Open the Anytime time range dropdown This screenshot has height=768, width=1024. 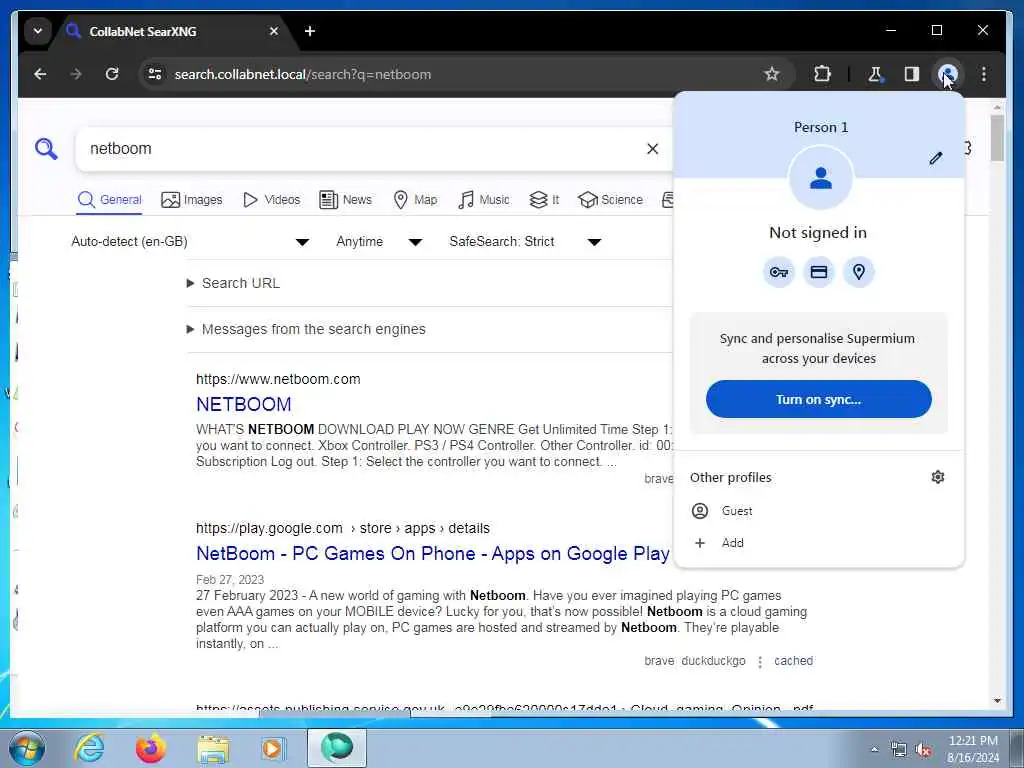click(x=379, y=242)
